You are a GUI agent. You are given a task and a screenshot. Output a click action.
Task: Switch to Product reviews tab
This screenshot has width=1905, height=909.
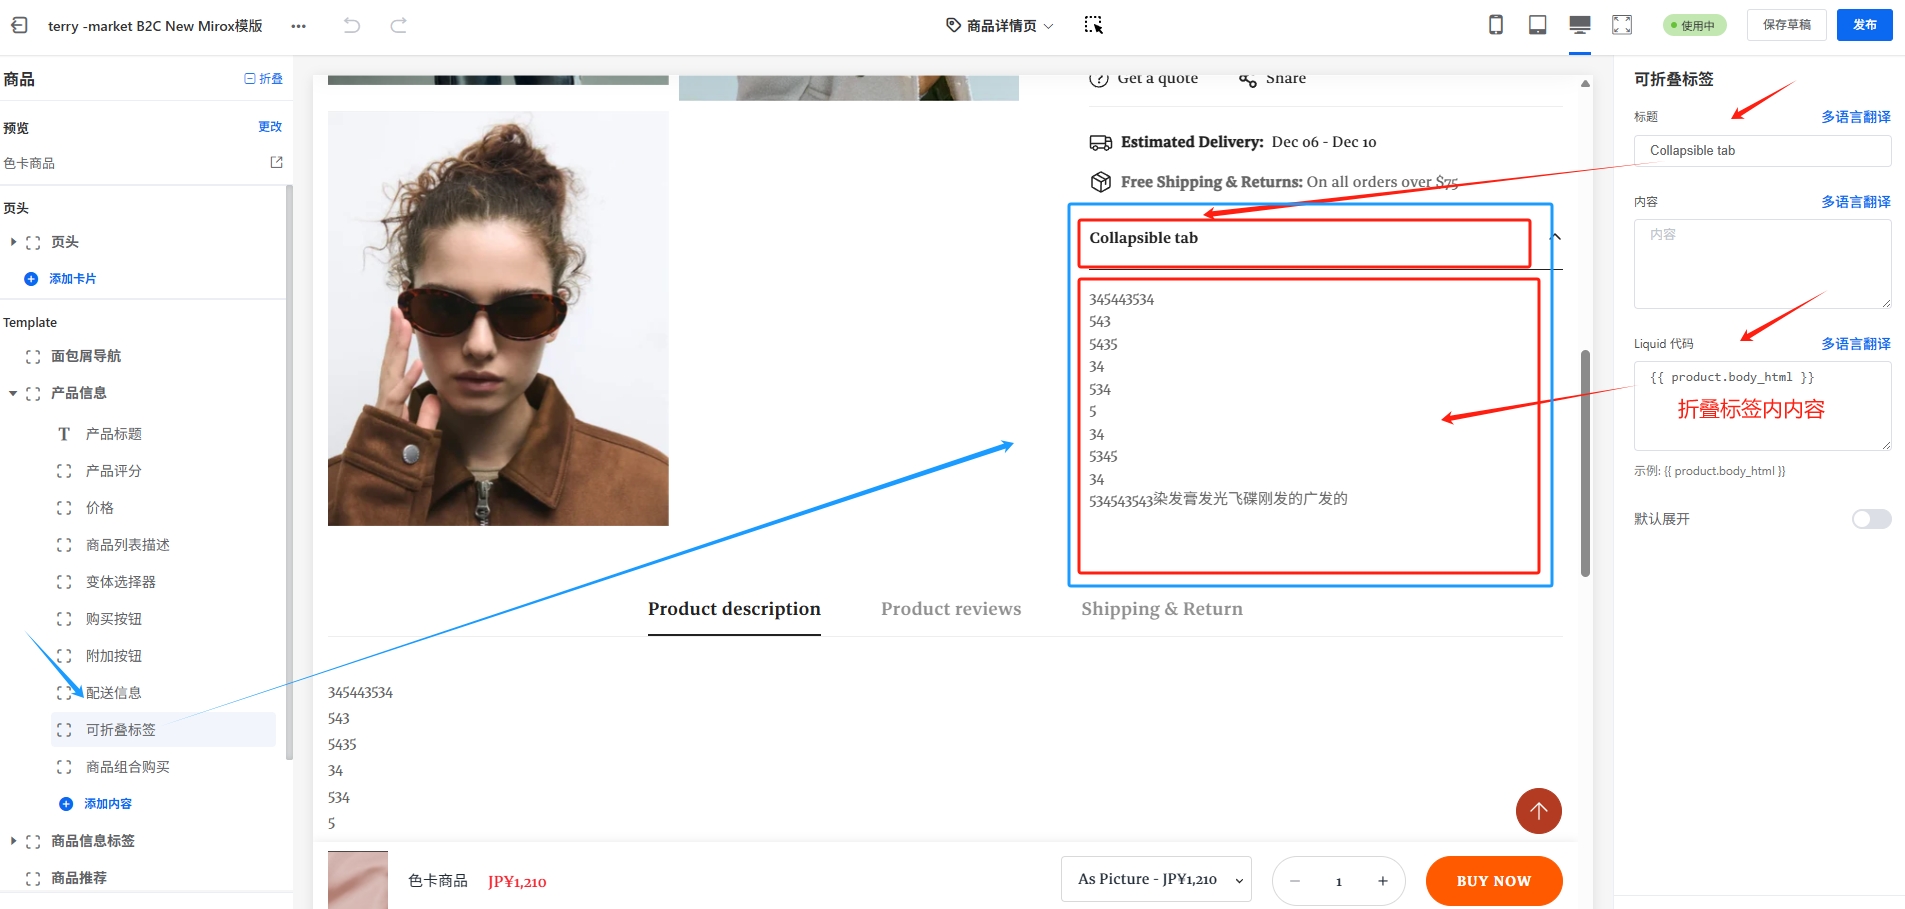coord(950,609)
